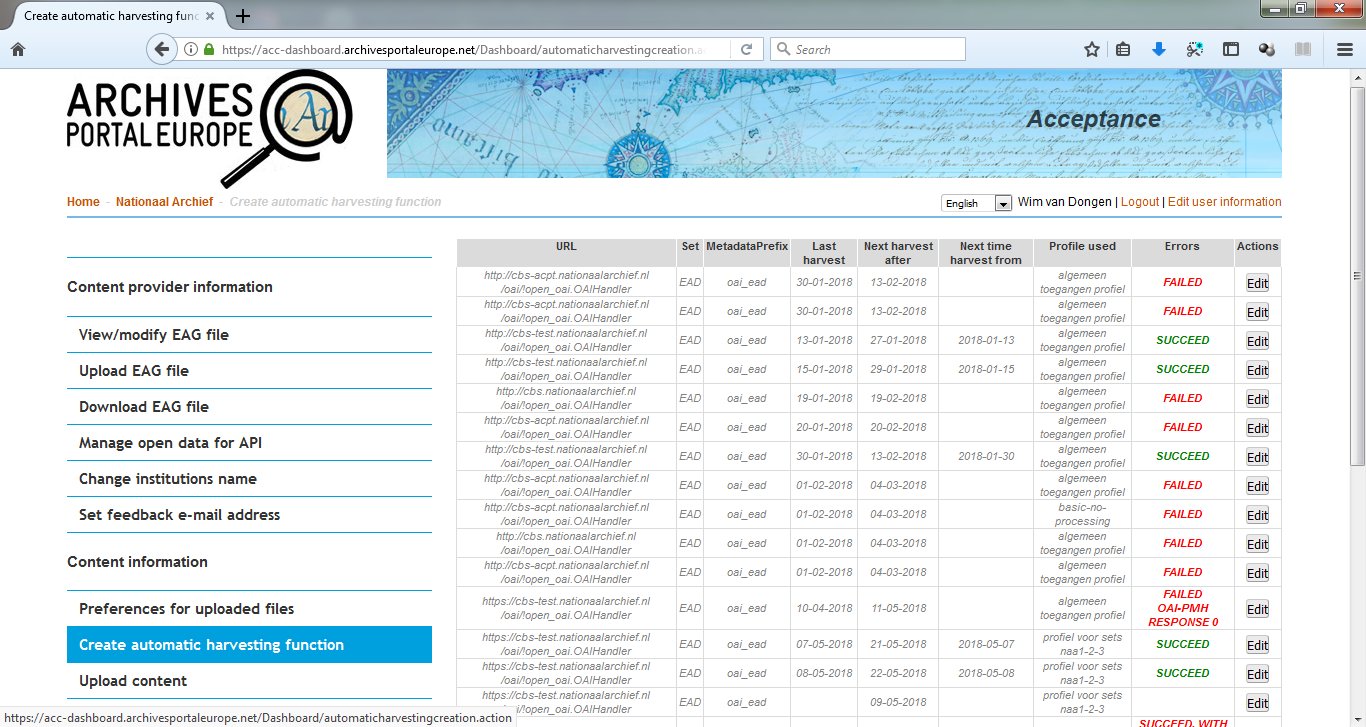The image size is (1366, 727).
Task: Edit the harvest with last harvest 08-05-2018
Action: [x=1257, y=674]
